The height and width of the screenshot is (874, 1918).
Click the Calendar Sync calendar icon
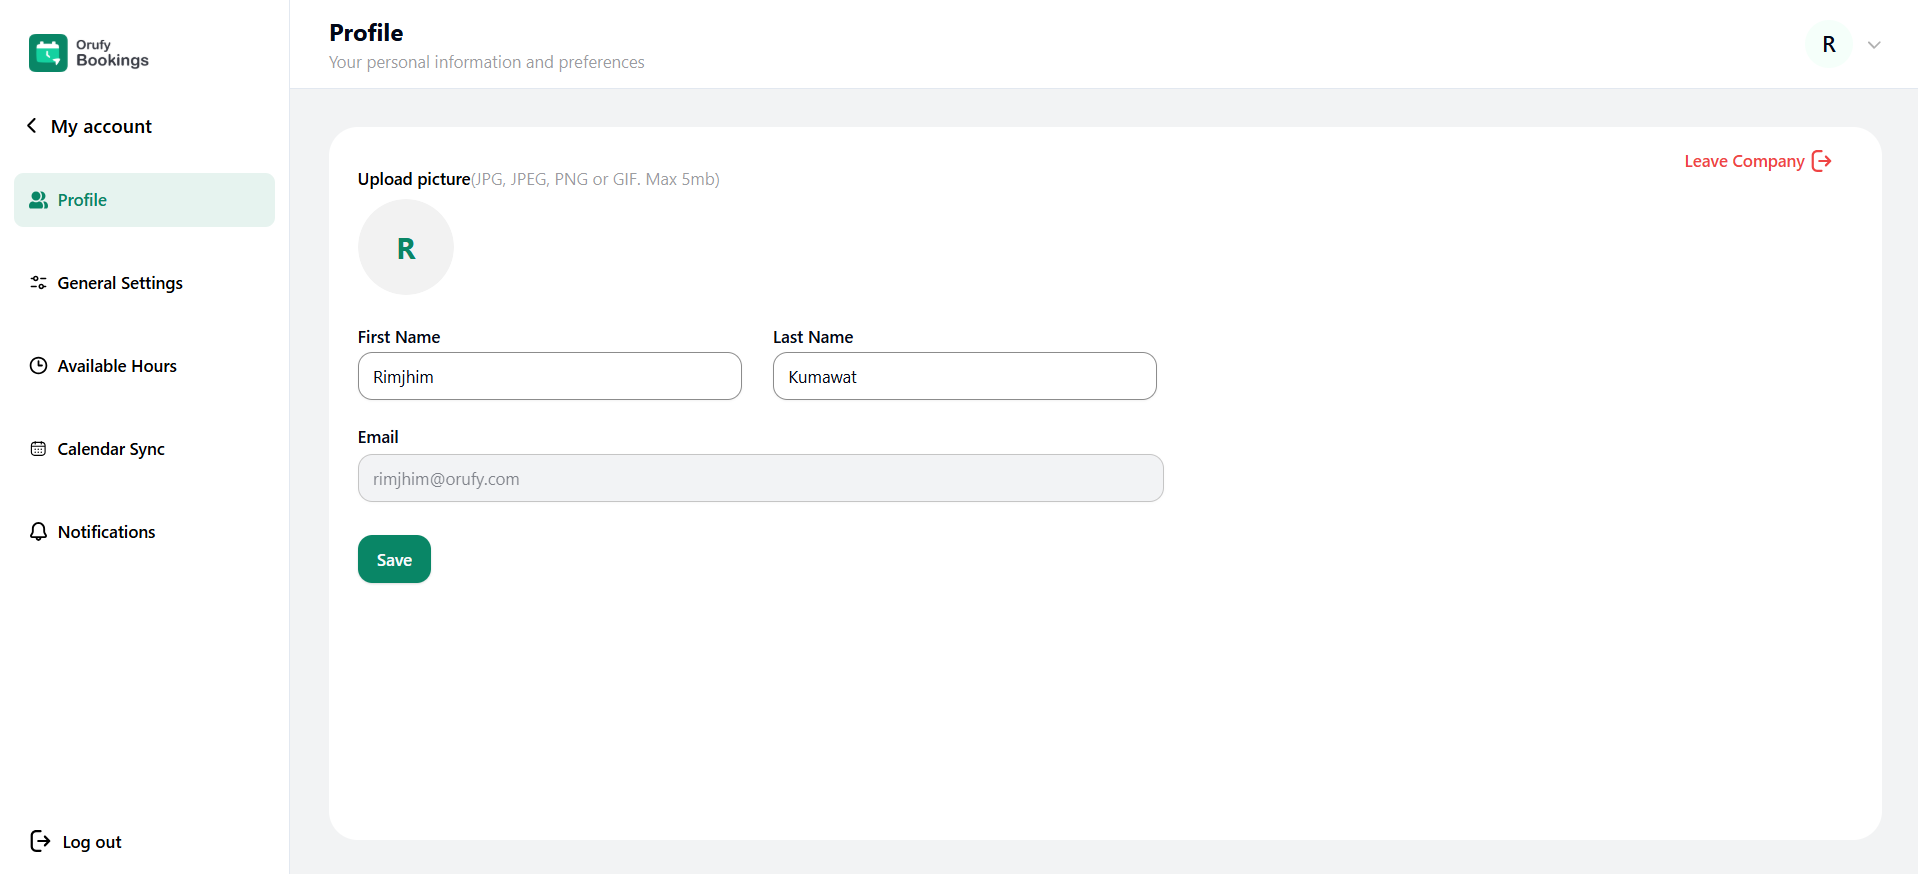(38, 449)
